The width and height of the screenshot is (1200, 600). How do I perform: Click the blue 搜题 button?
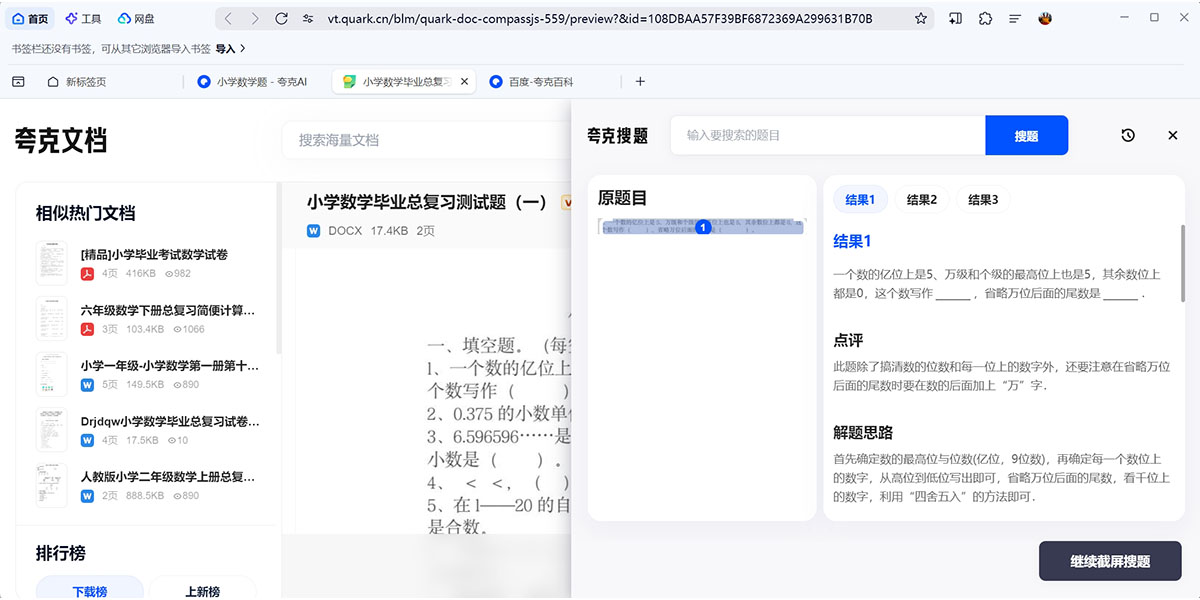pos(1027,135)
